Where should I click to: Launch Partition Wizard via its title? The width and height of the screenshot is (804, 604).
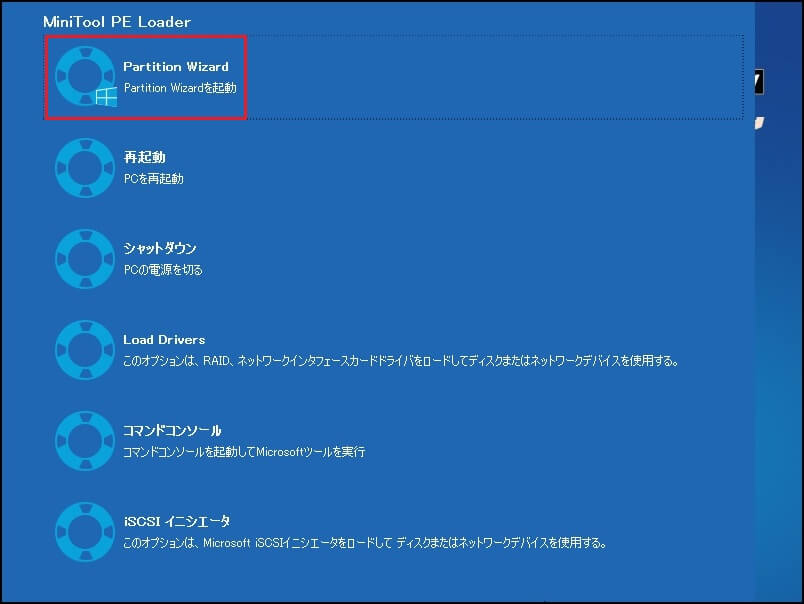(176, 67)
